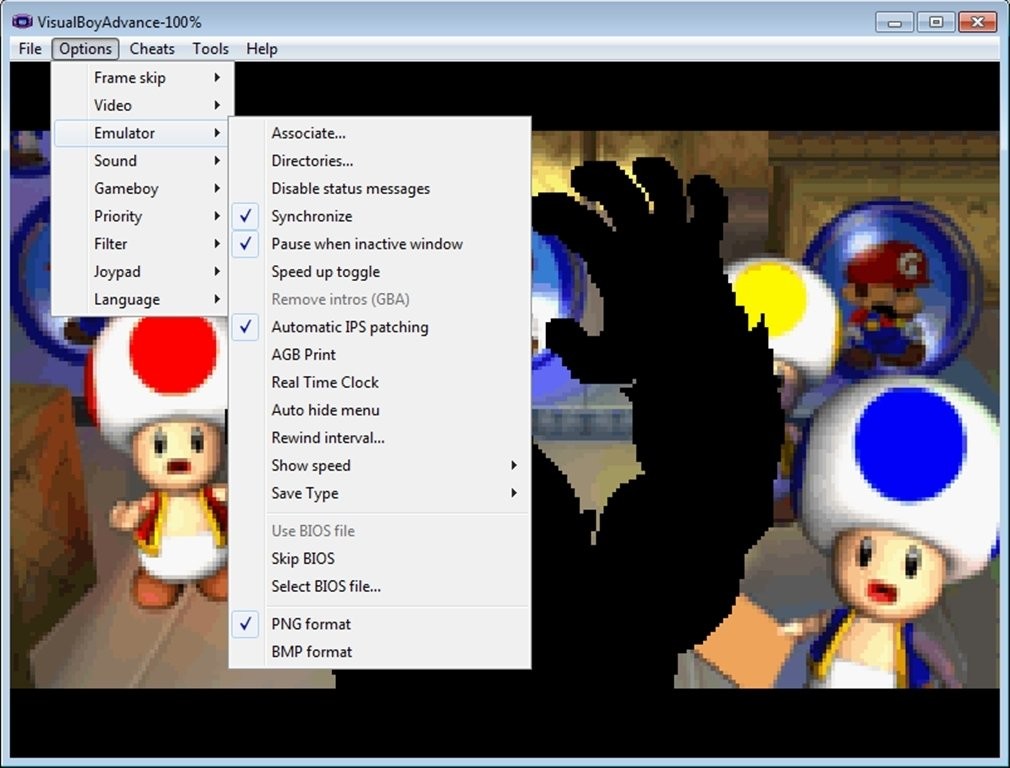Minimize the VisualBoyAdvance window
Viewport: 1010px width, 768px height.
click(895, 22)
